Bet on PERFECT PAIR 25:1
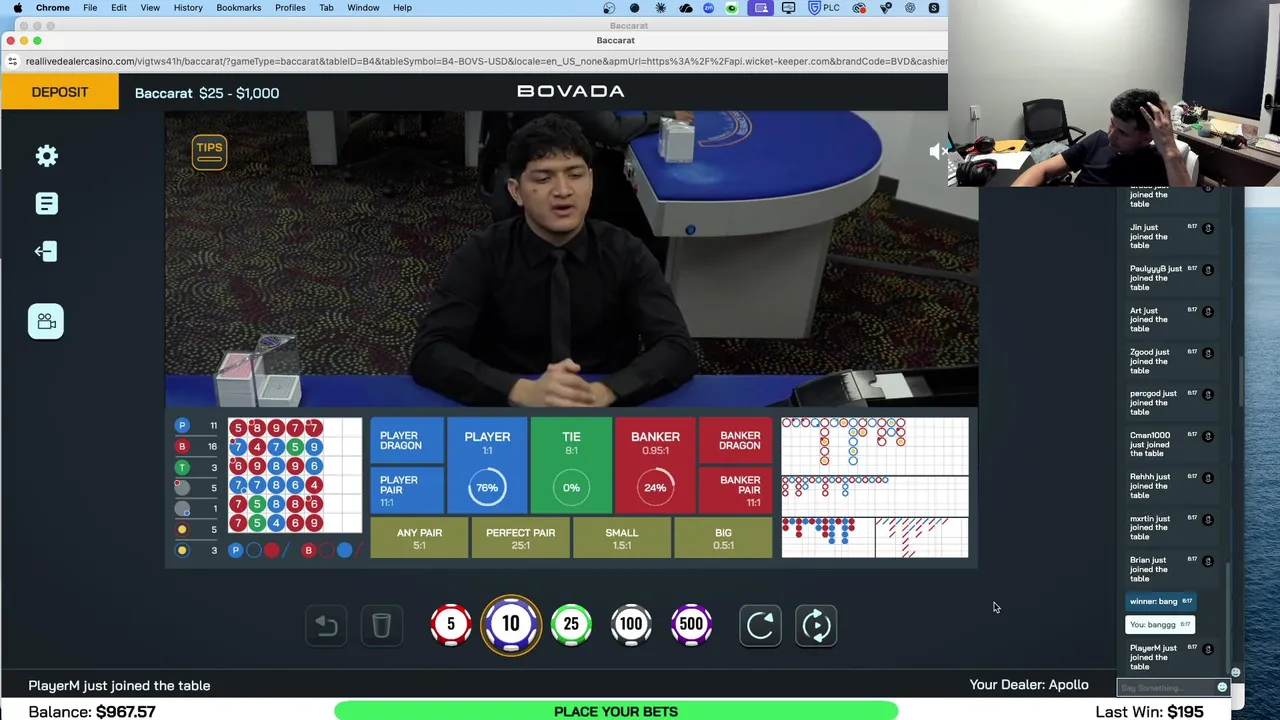Image resolution: width=1280 pixels, height=720 pixels. coord(520,538)
